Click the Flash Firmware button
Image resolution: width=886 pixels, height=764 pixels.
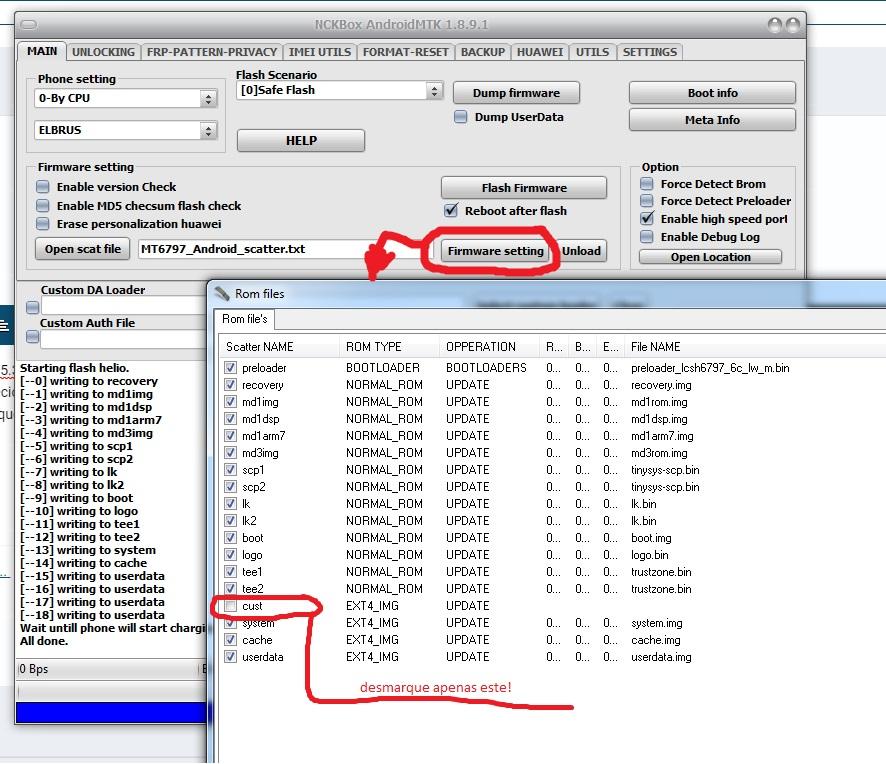(524, 188)
